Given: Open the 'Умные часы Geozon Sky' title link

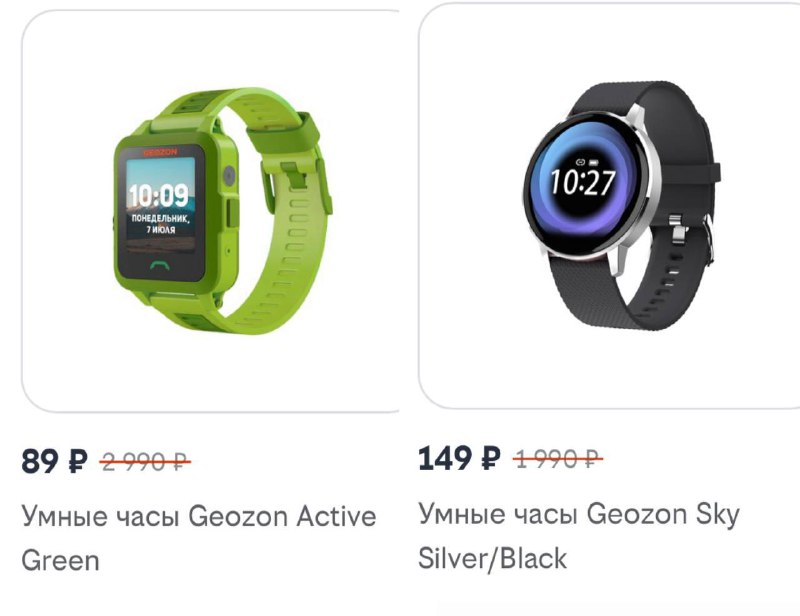Looking at the screenshot, I should click(579, 514).
